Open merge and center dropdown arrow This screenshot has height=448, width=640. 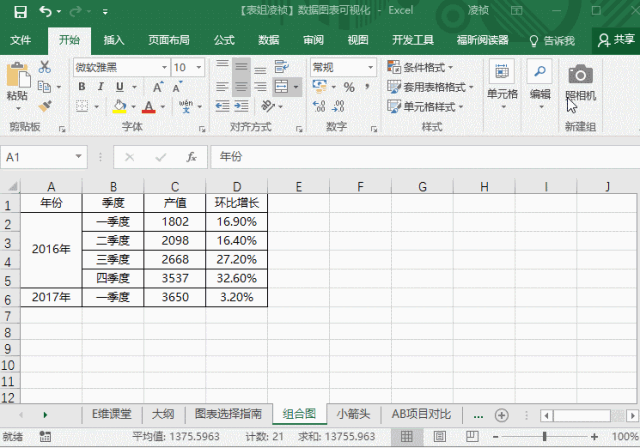pyautogui.click(x=296, y=87)
